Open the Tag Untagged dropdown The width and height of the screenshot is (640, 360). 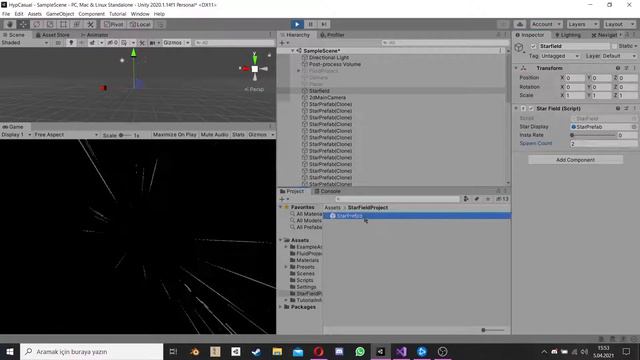tap(560, 56)
